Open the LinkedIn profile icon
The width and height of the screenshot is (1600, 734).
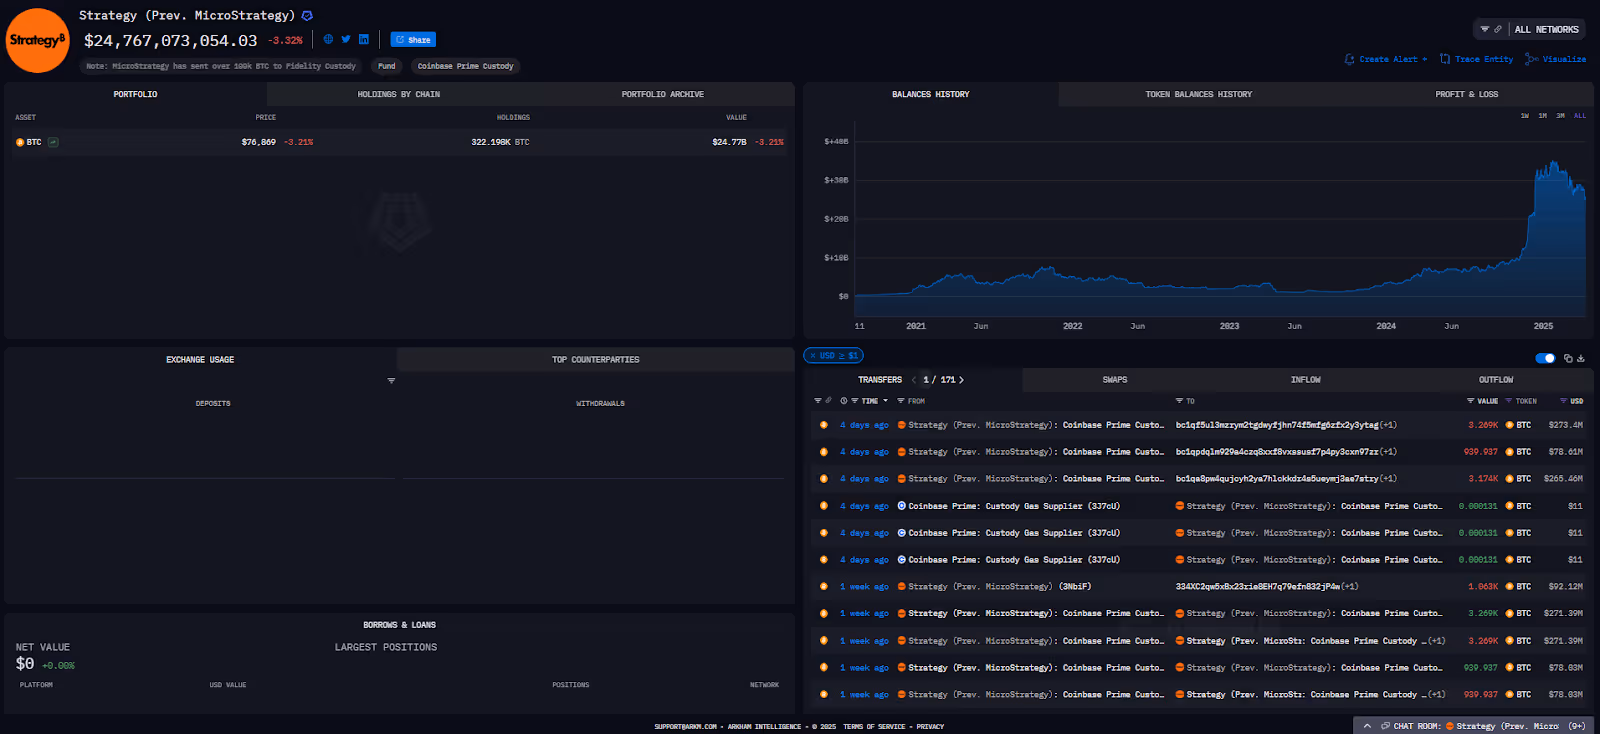tap(364, 39)
